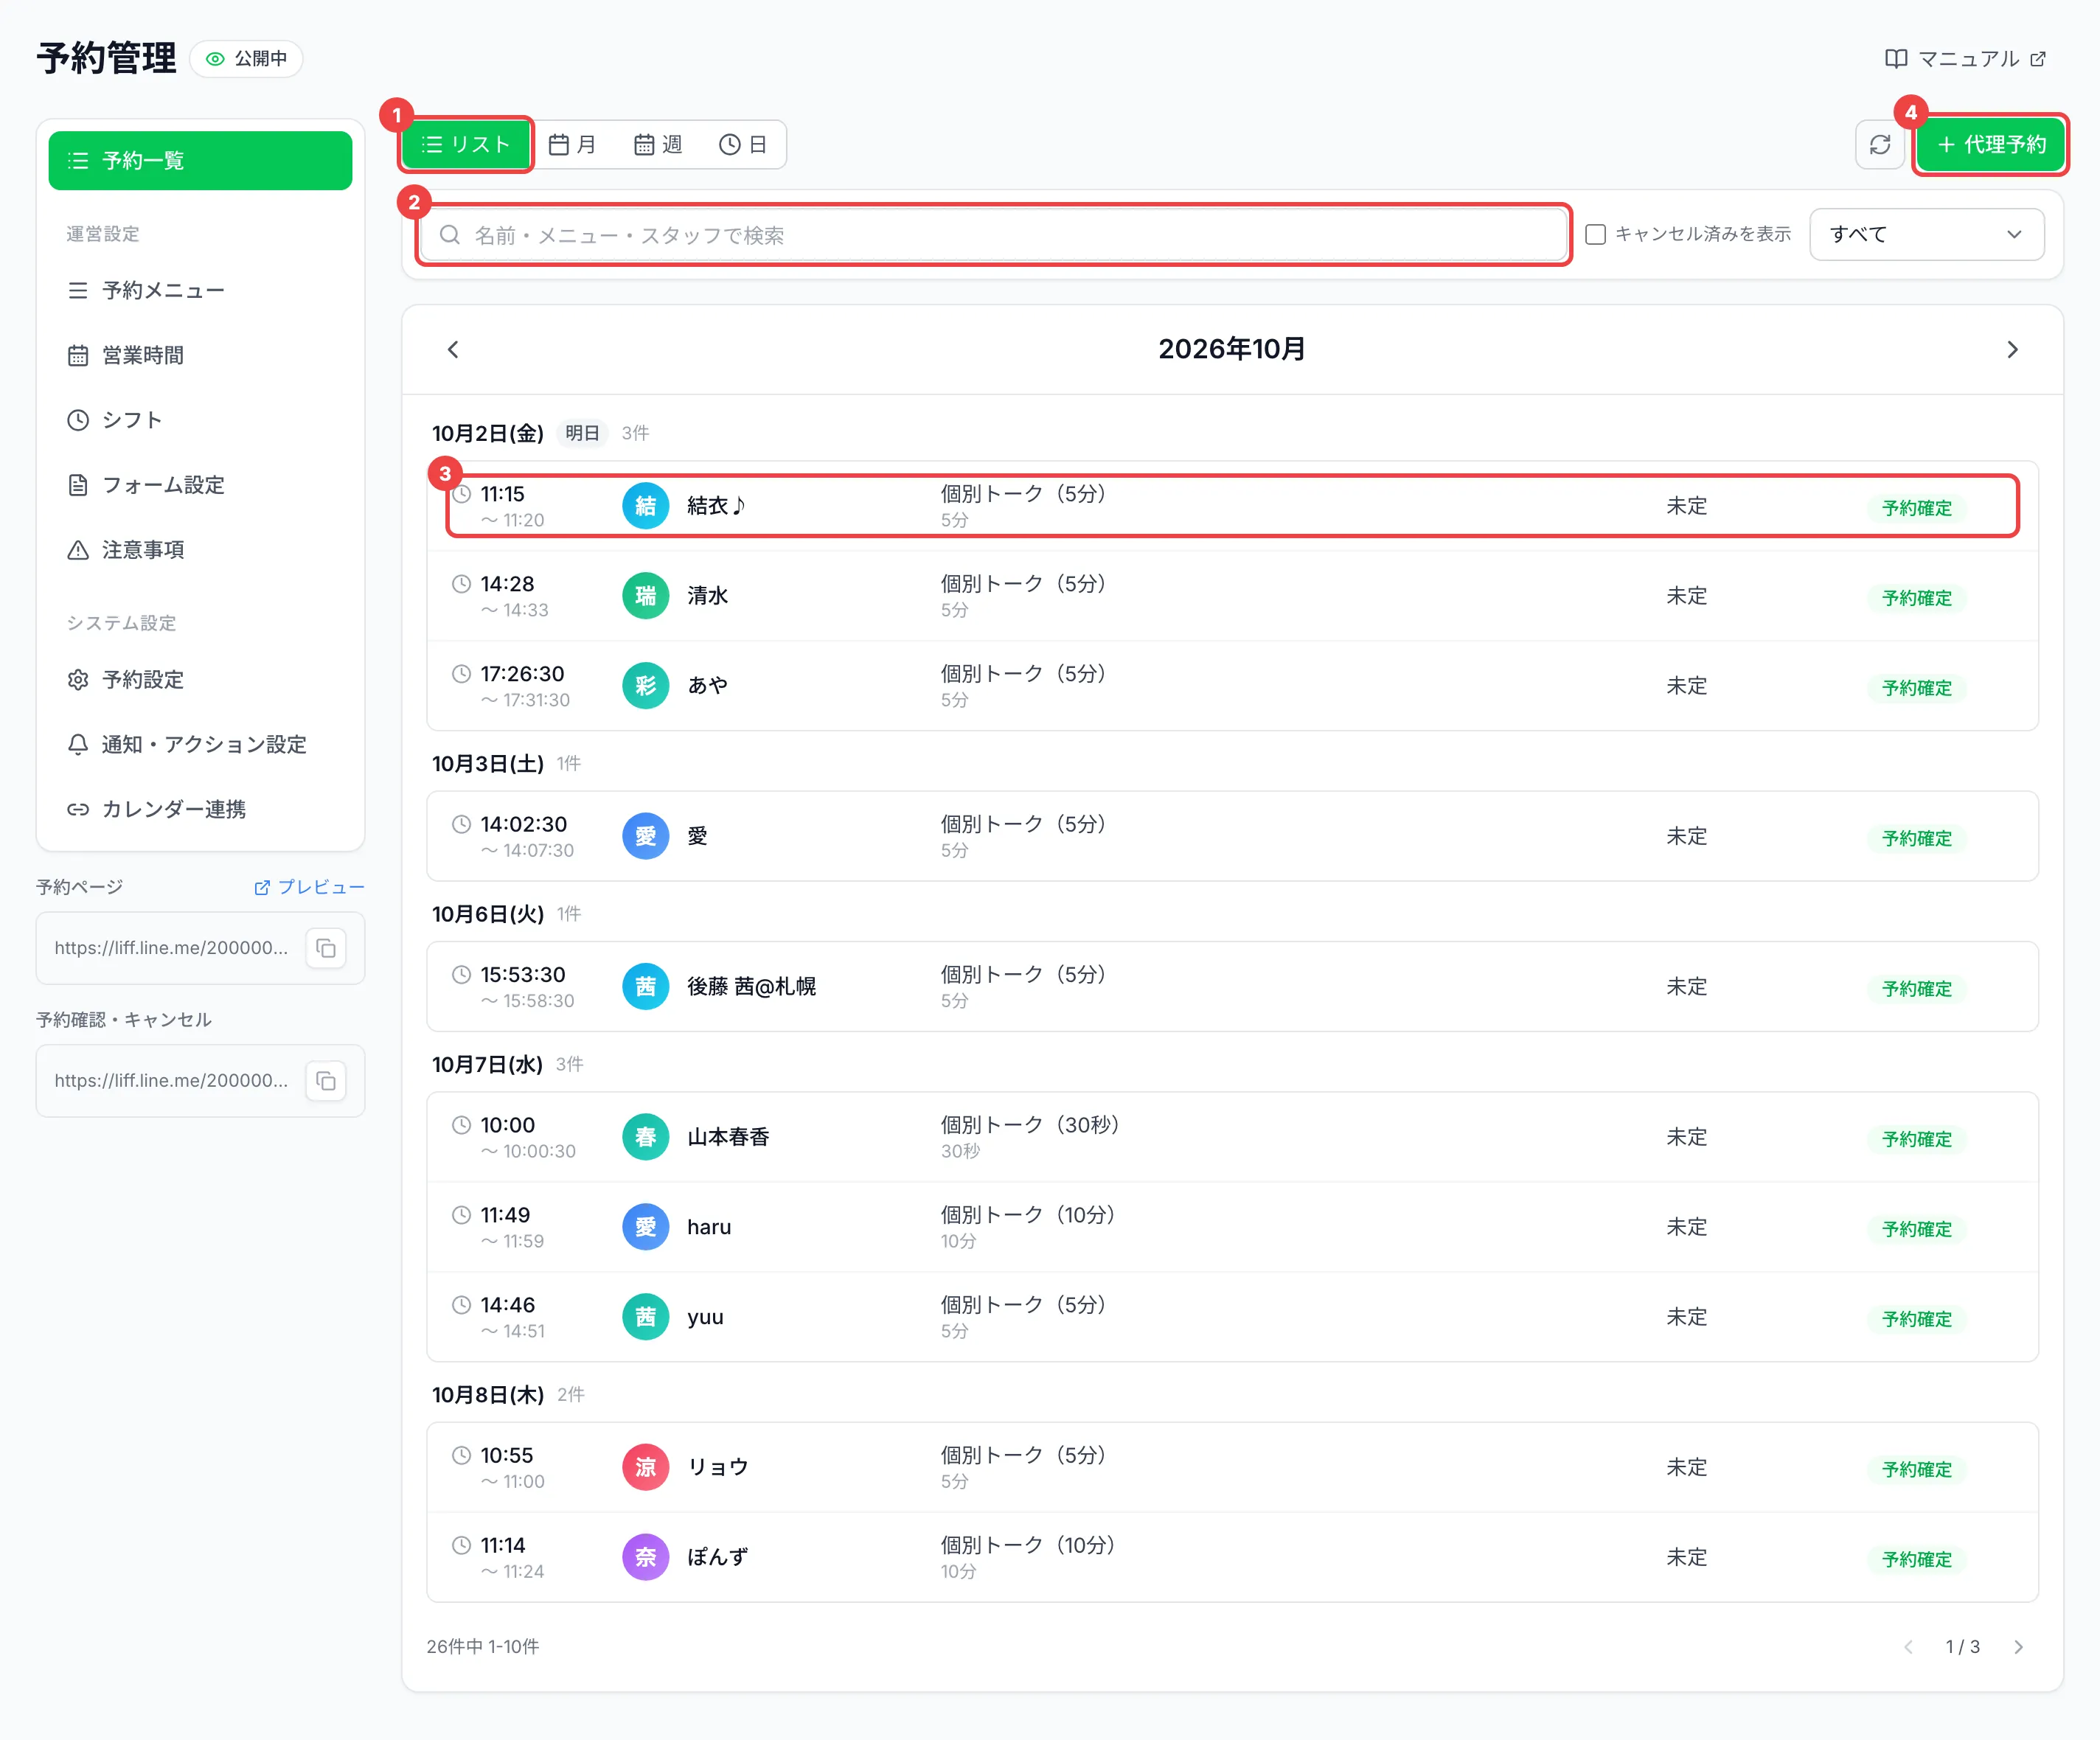Switch to the 週 view tab
This screenshot has height=1740, width=2100.
point(658,145)
